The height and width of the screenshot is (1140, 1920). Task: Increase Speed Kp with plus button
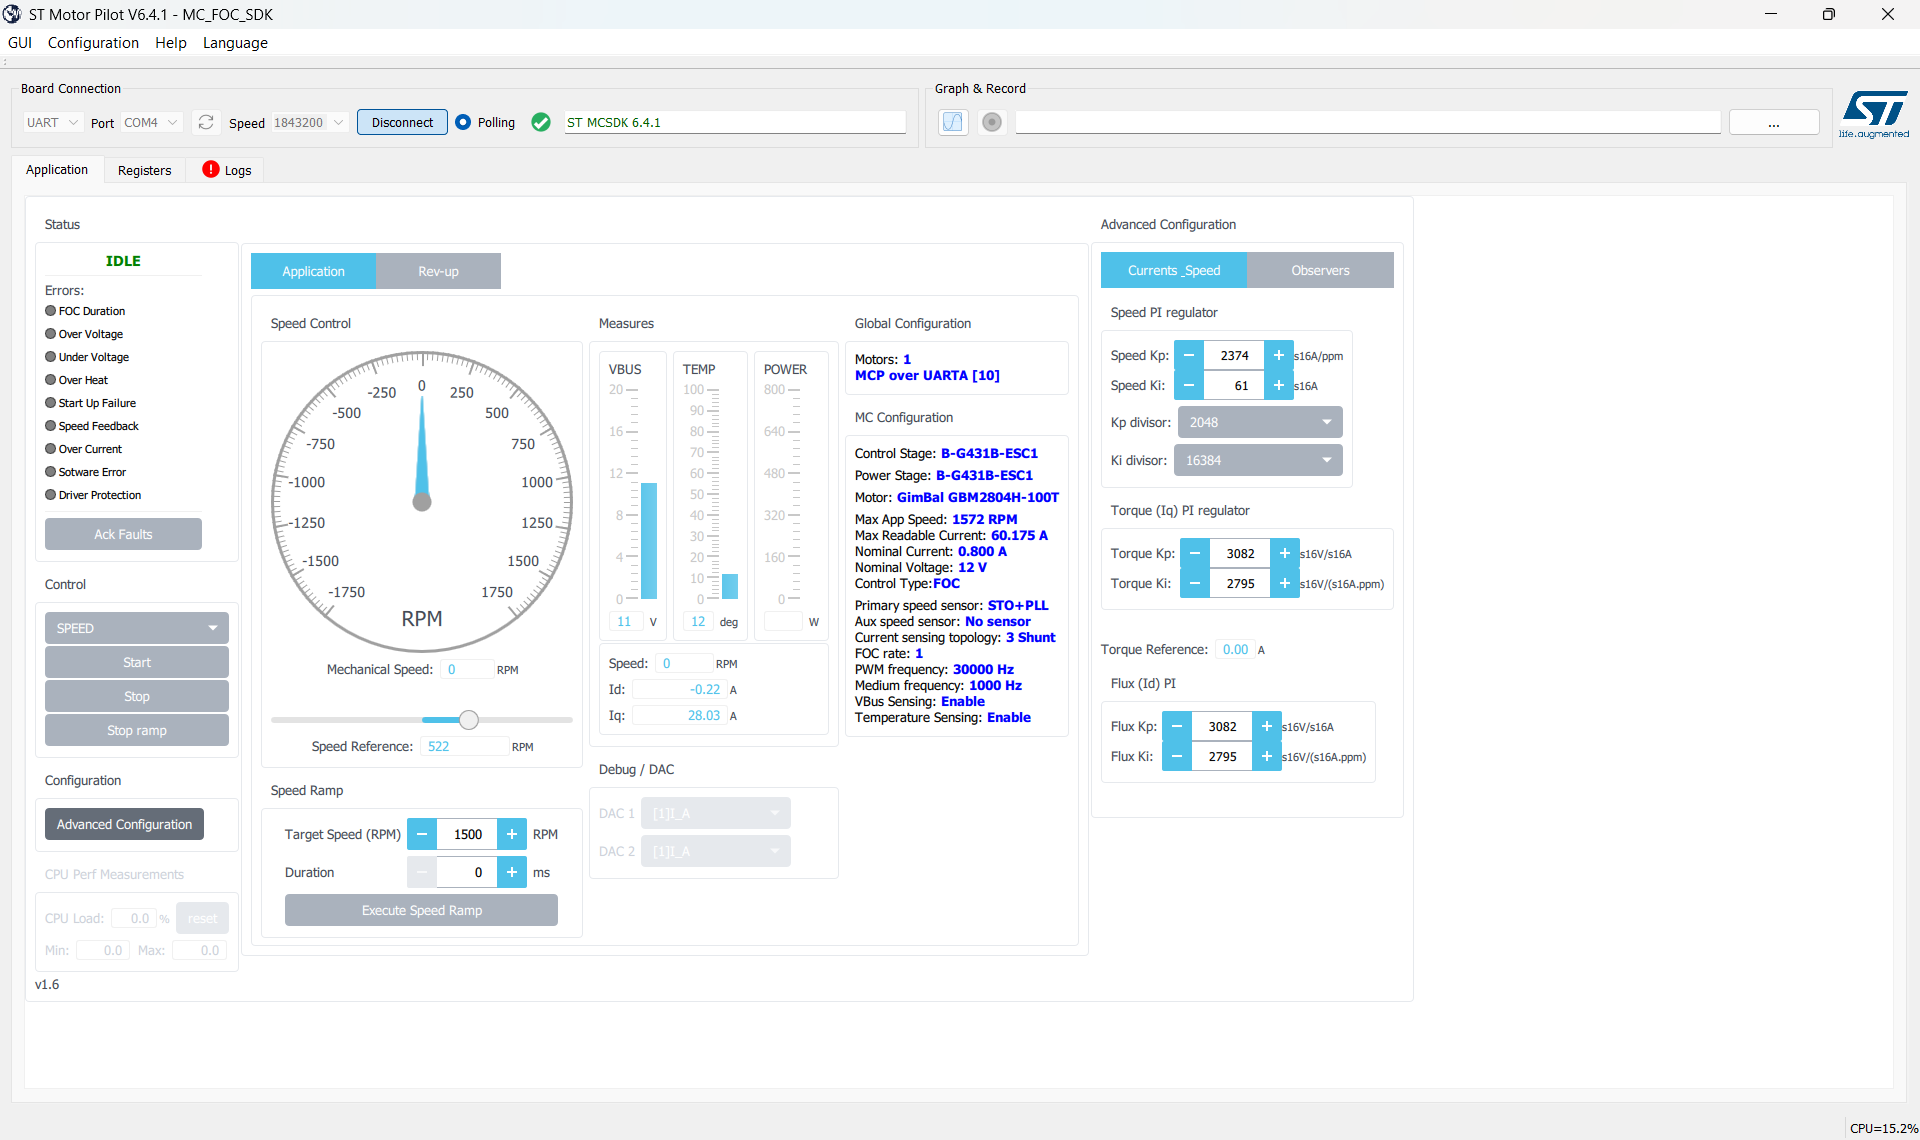(x=1278, y=355)
